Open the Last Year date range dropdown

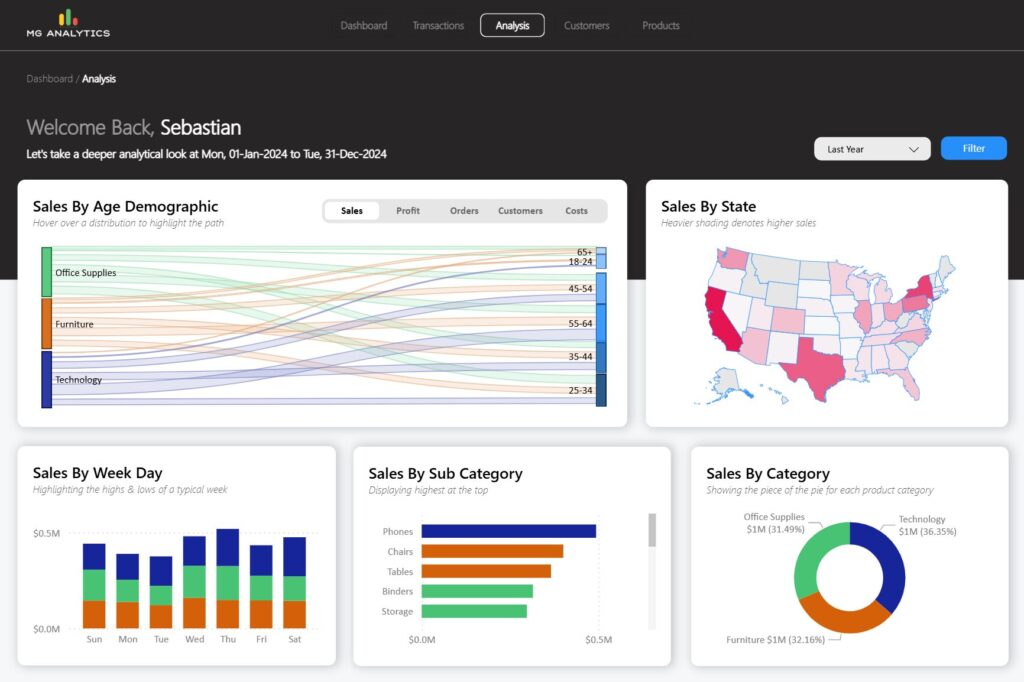tap(871, 148)
